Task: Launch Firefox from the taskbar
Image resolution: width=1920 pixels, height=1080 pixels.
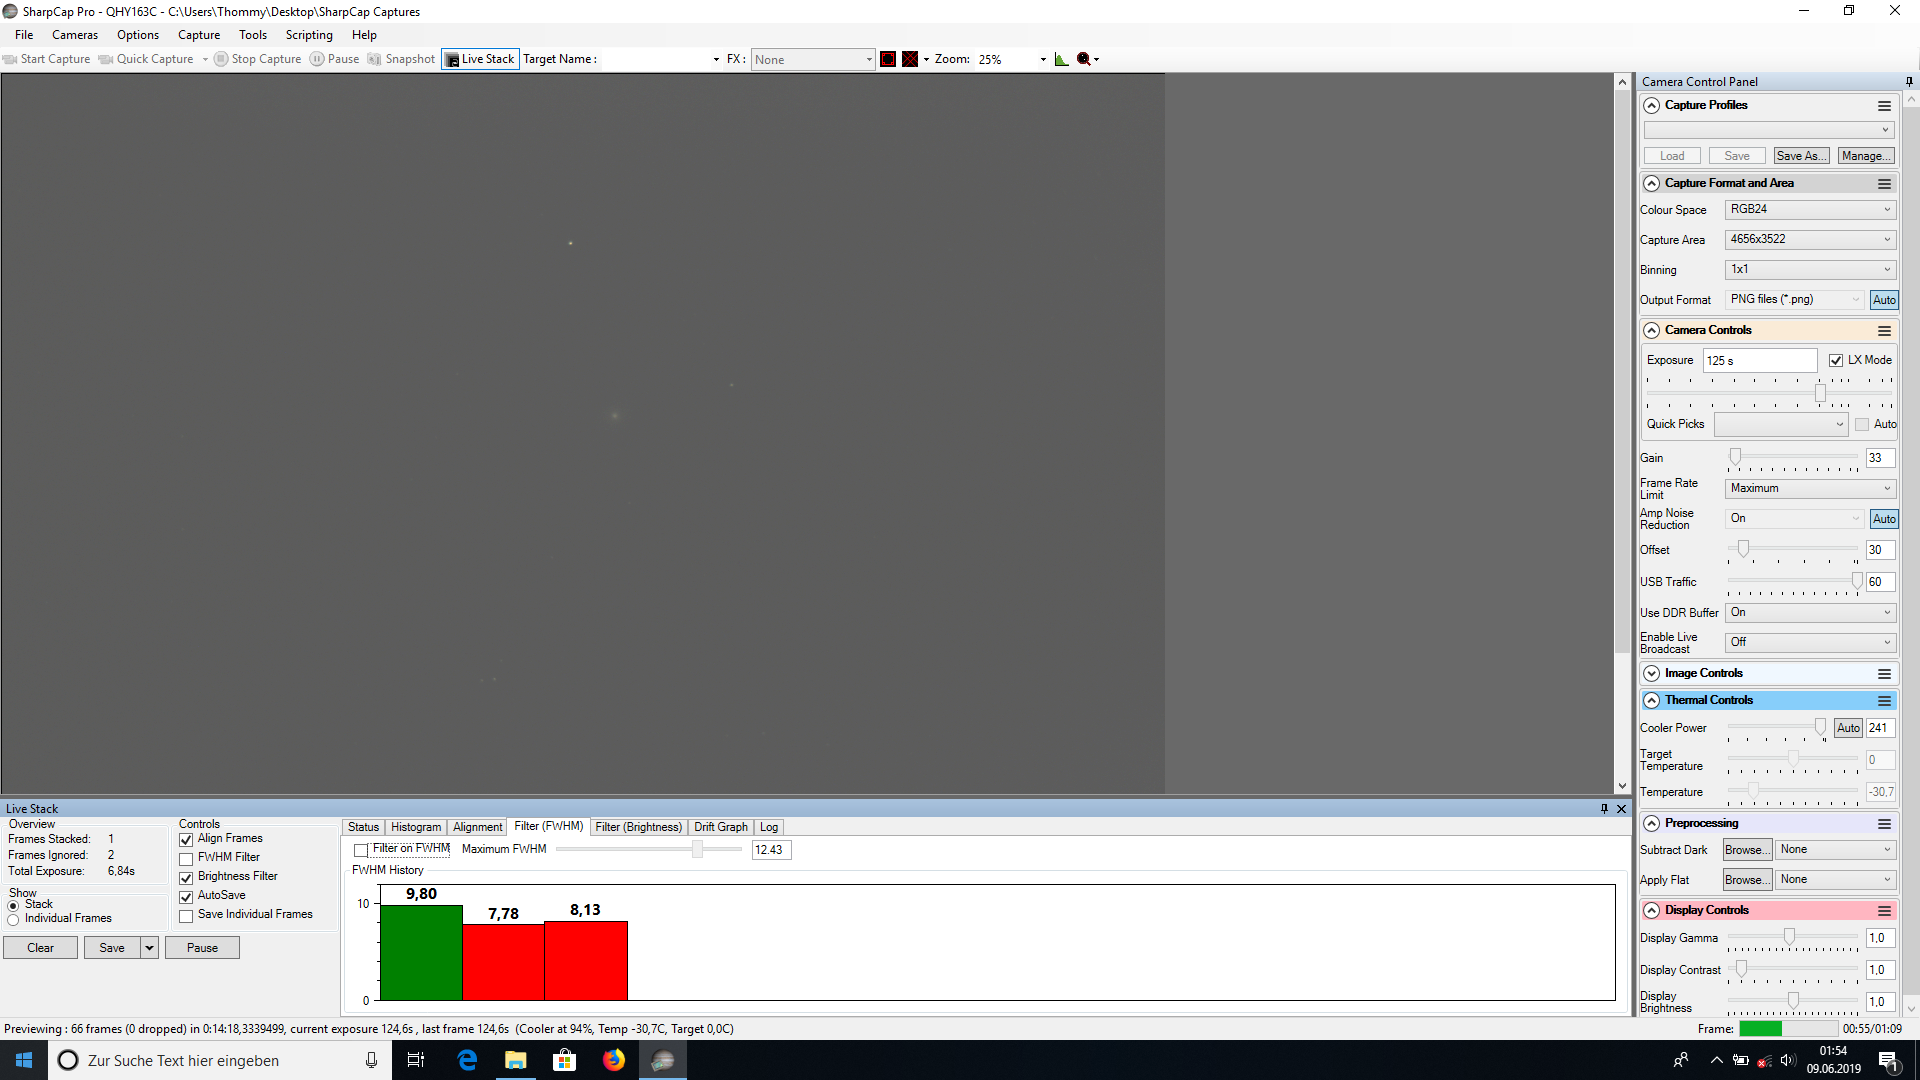Action: 614,1060
